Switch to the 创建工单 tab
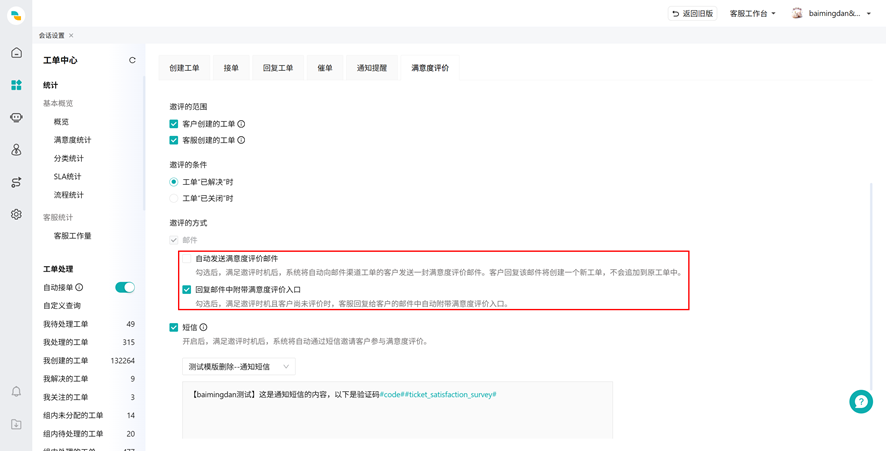Image resolution: width=886 pixels, height=451 pixels. 184,68
